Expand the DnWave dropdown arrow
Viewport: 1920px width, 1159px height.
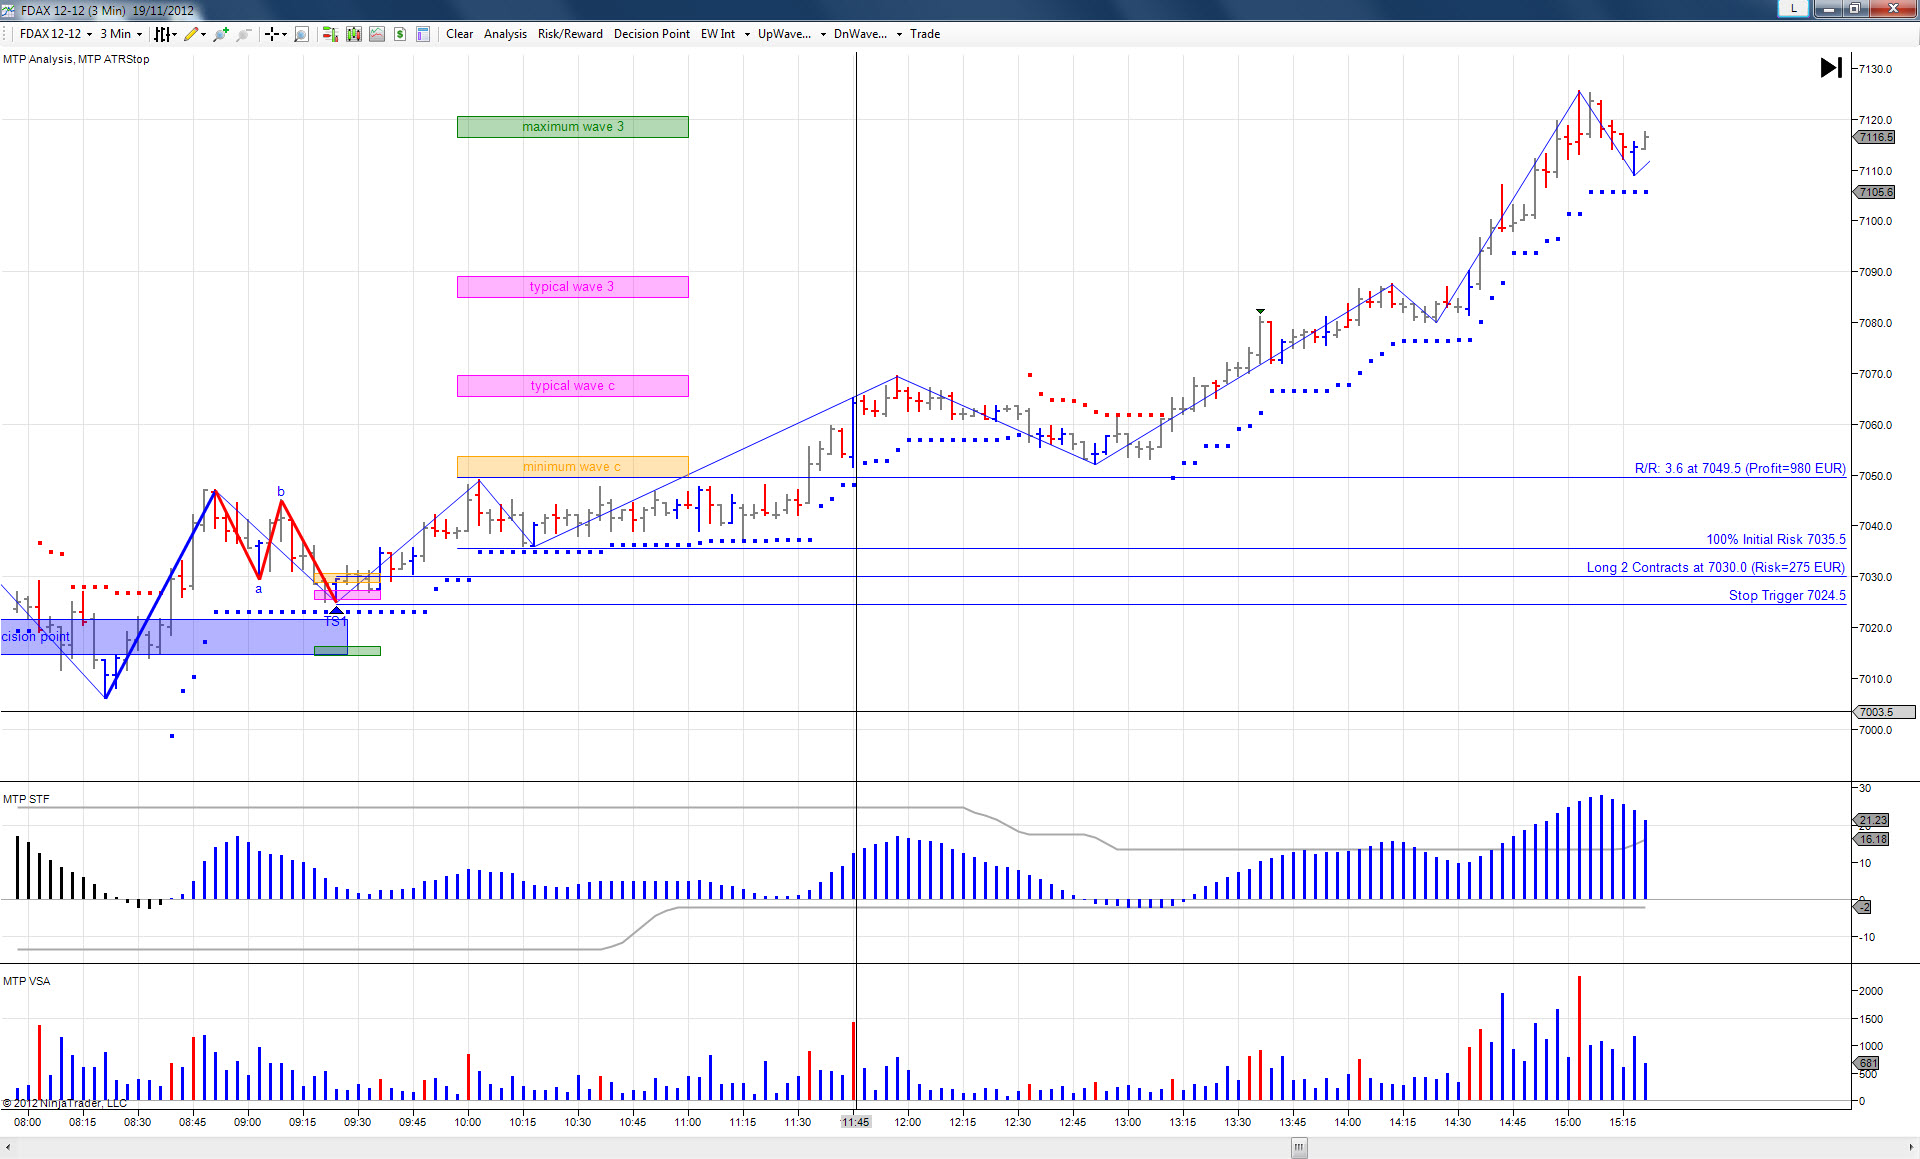[x=899, y=34]
